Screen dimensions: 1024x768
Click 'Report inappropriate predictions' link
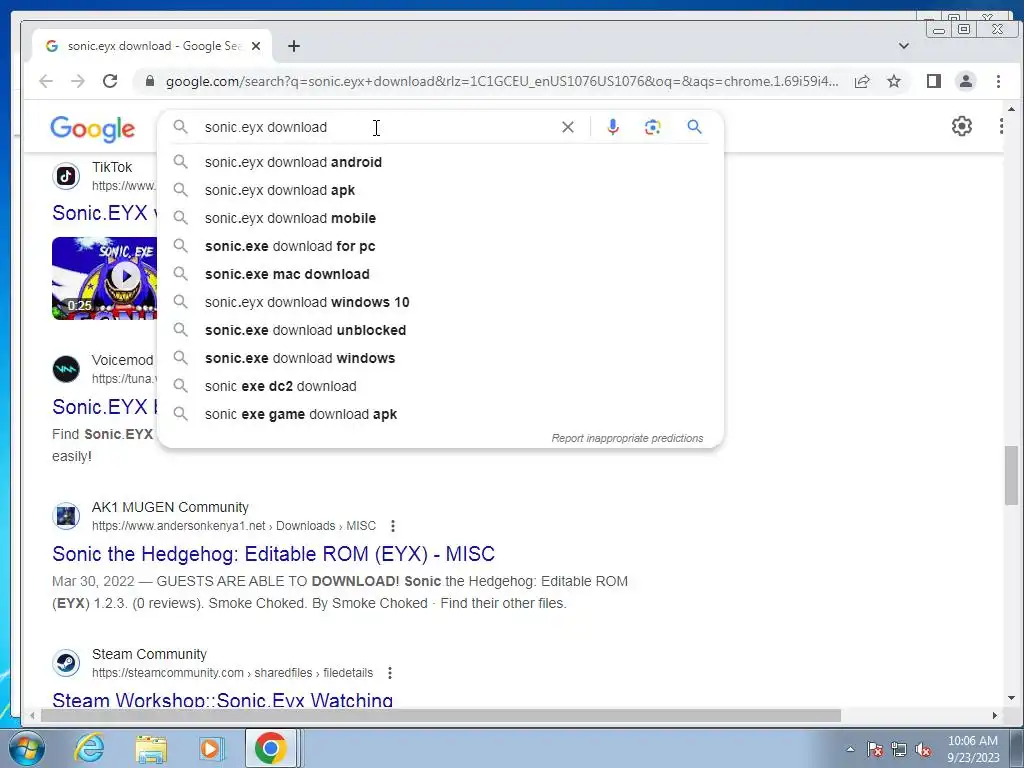pyautogui.click(x=627, y=438)
